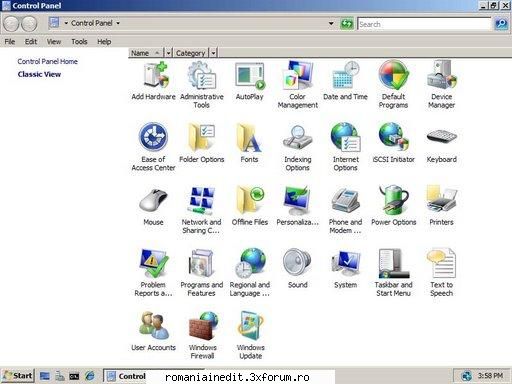Click the magnifier search button
The image size is (512, 384).
coord(501,24)
